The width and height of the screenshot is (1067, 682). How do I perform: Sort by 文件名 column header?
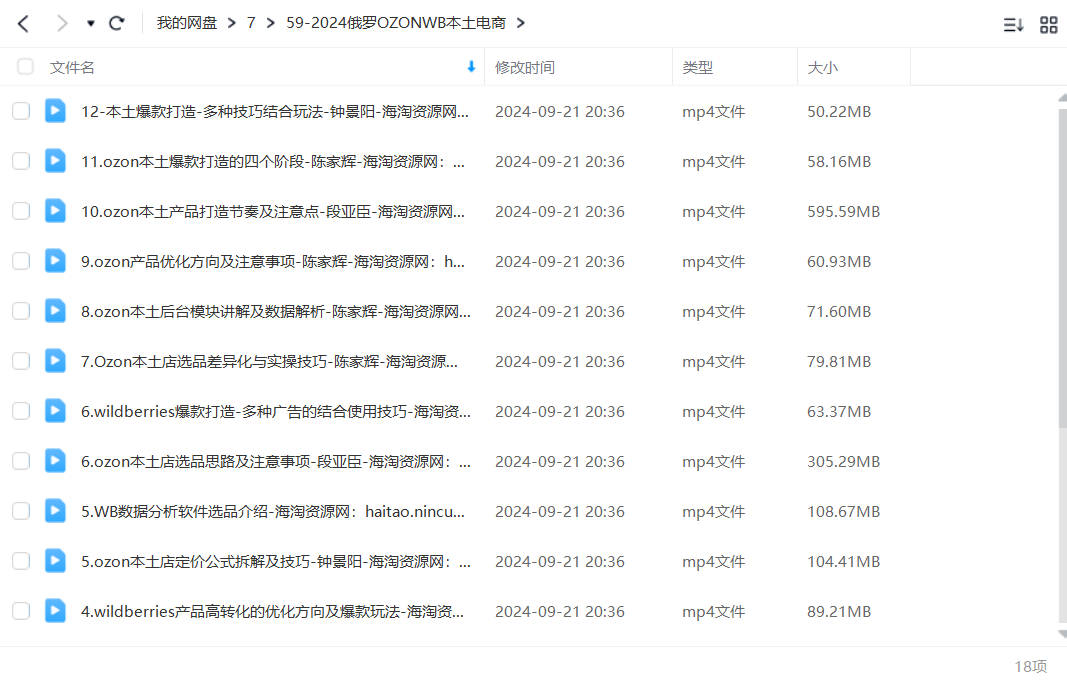72,67
